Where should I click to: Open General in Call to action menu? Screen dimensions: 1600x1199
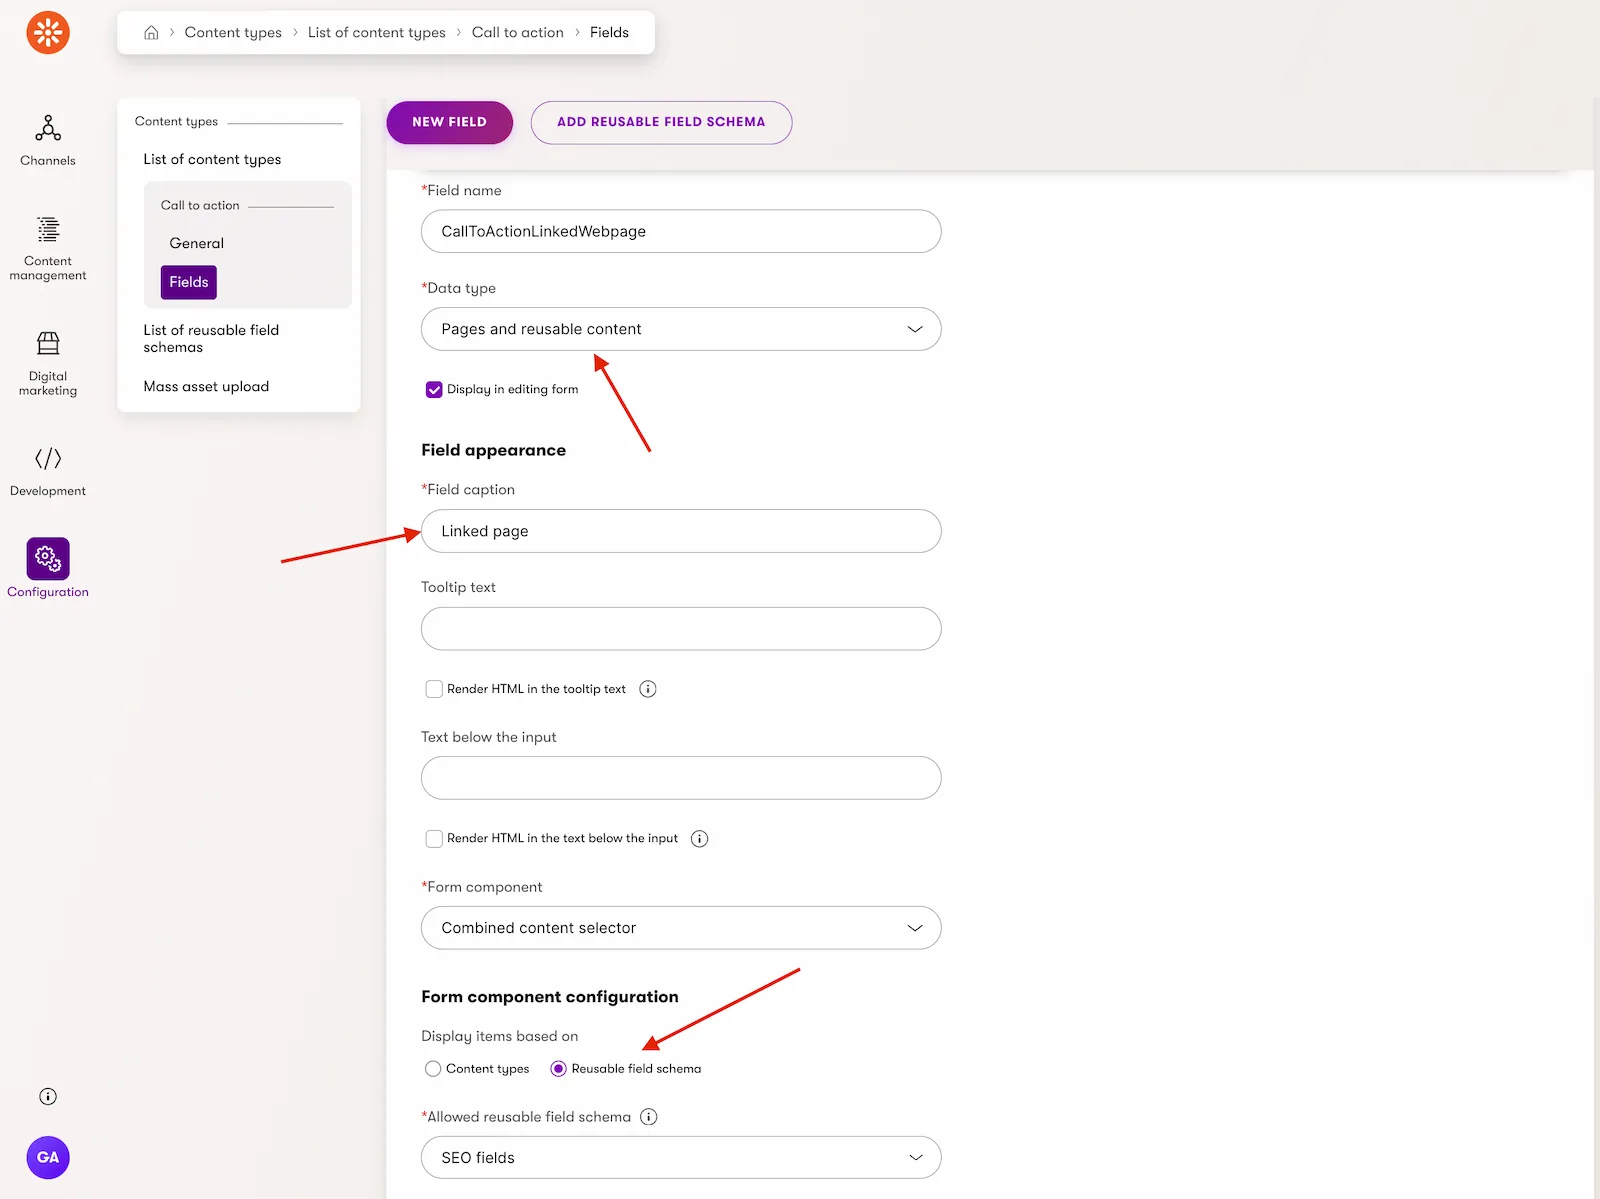[x=197, y=243]
